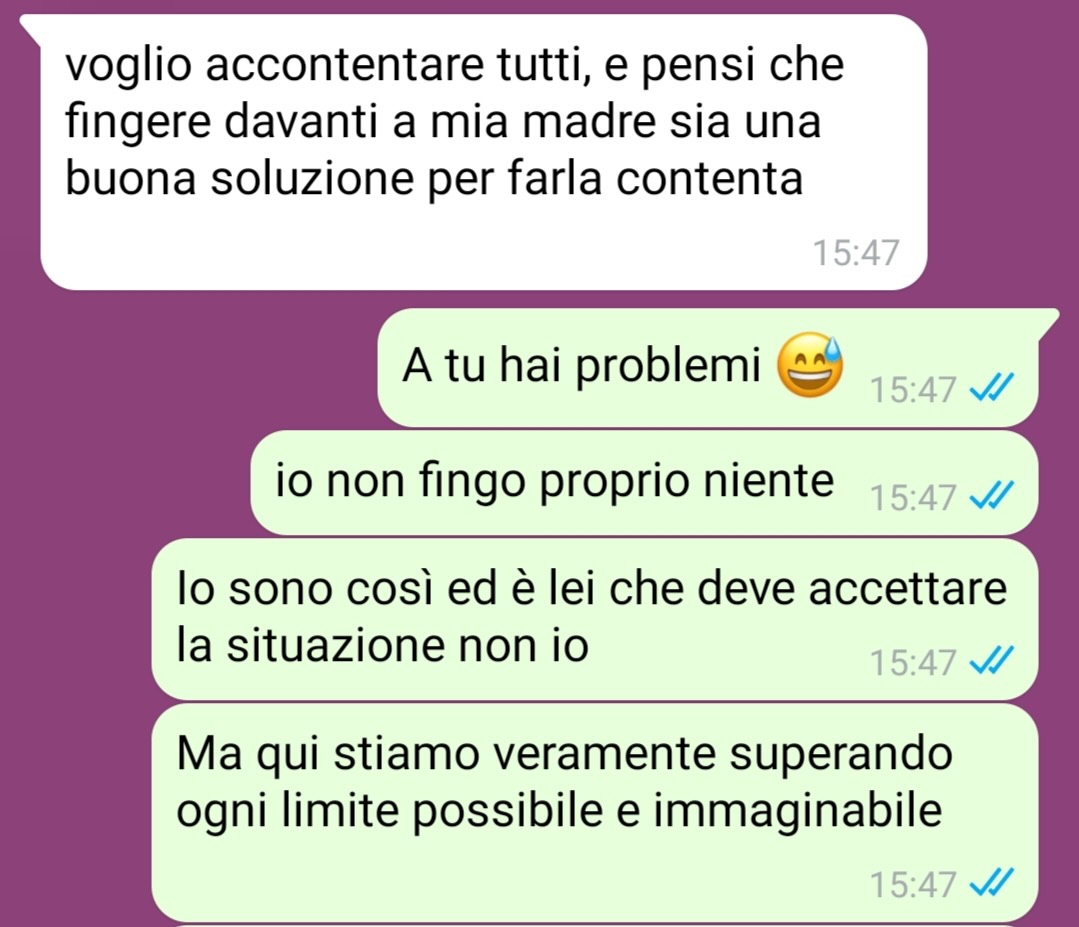Screen dimensions: 1079x927
Task: Click timestamp of 'A tu hai problemi'
Action: [913, 390]
